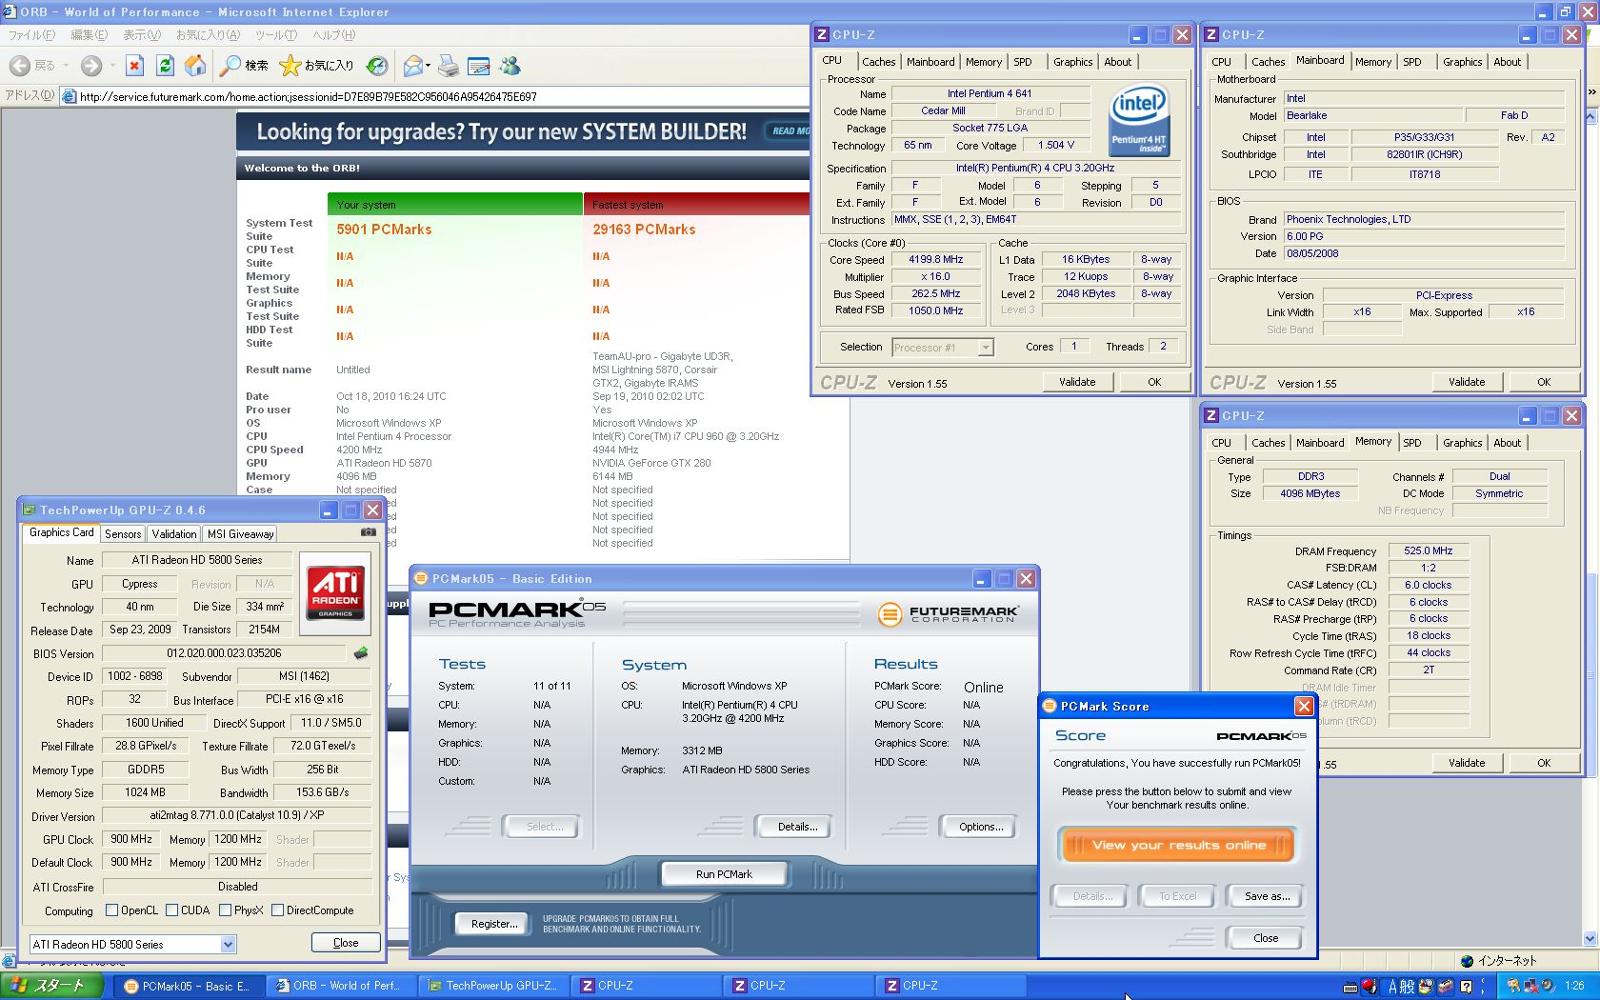Open Caches tab in the CPU window

pos(879,62)
